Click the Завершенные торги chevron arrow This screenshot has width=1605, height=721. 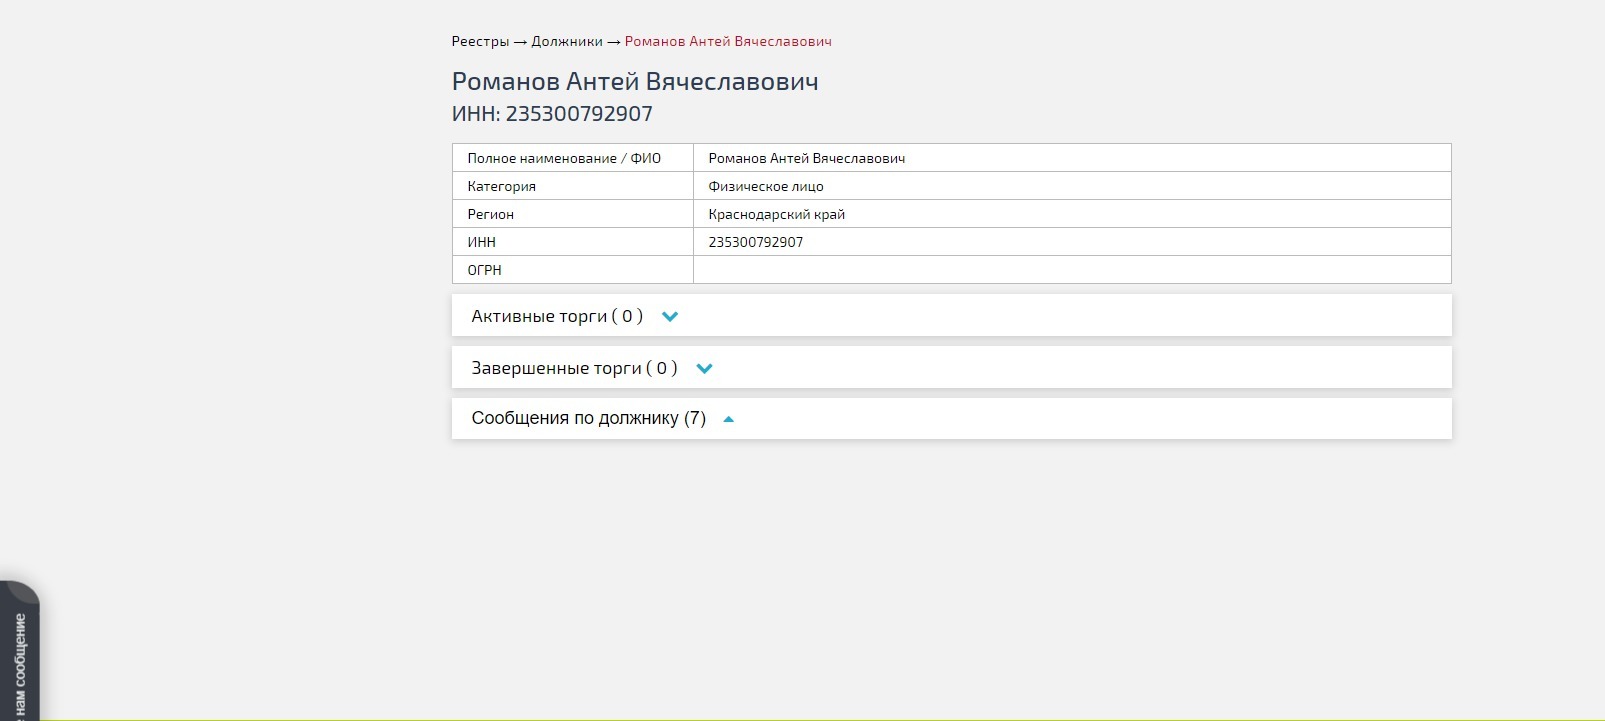(x=704, y=369)
